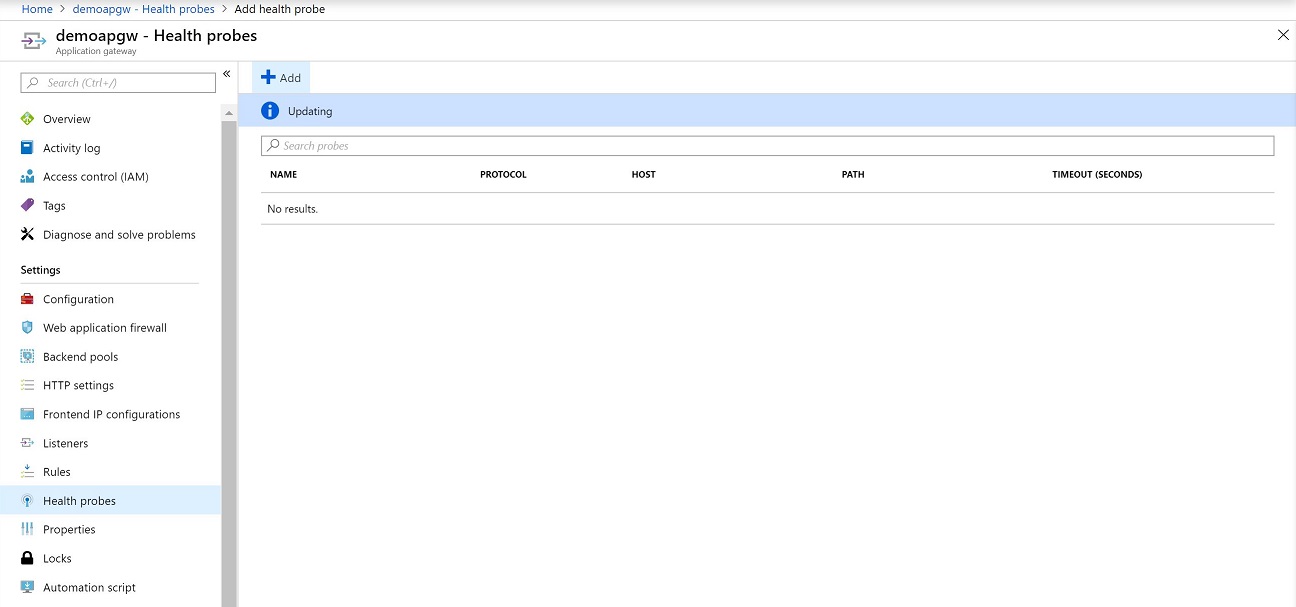Click the No results. text
The width and height of the screenshot is (1296, 607).
[292, 209]
